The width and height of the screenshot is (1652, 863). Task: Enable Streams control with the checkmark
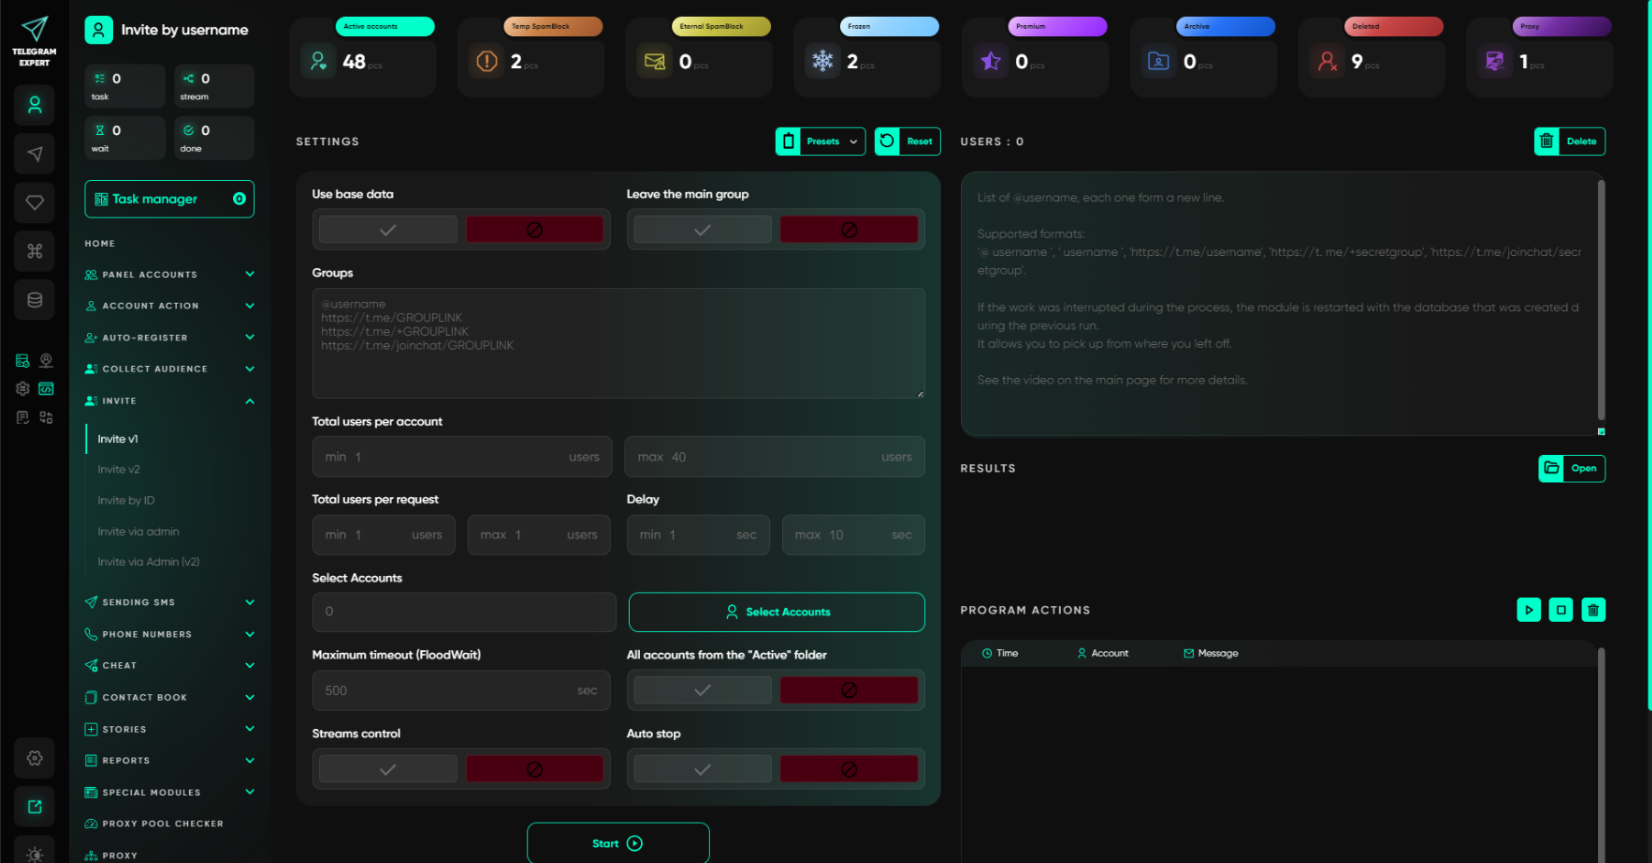[x=388, y=769]
